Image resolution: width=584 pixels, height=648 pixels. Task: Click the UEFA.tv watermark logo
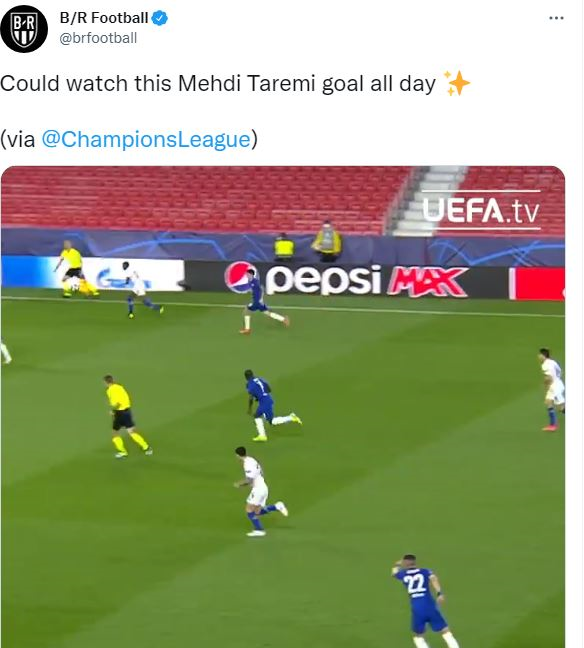tap(481, 210)
